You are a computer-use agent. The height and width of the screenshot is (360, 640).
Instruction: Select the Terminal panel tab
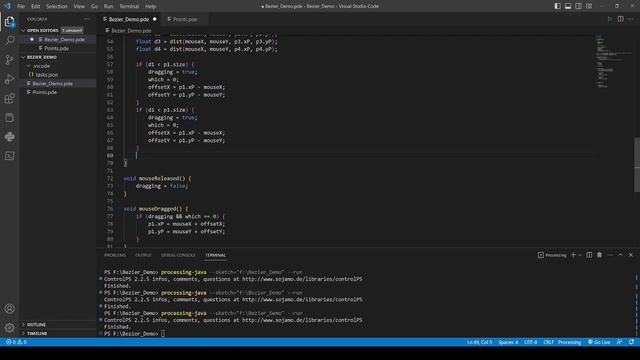(216, 255)
